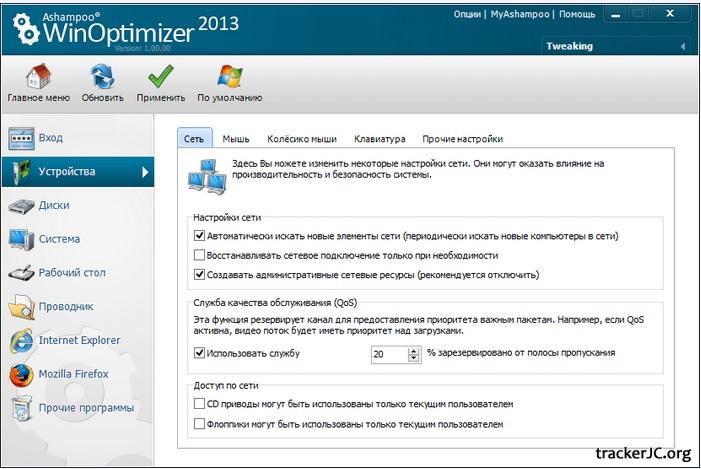Click Internet Explorer label in sidebar
The height and width of the screenshot is (469, 701).
[80, 340]
